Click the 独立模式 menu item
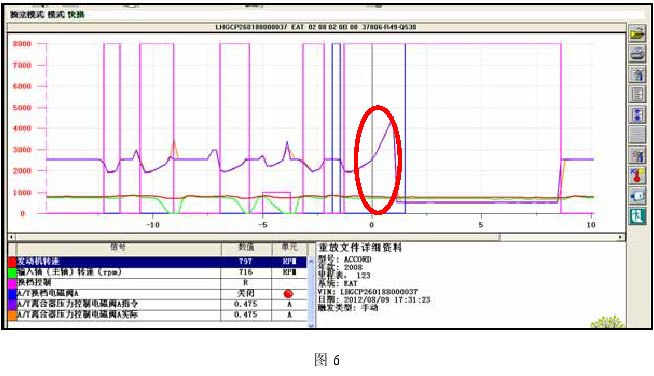The width and height of the screenshot is (654, 376). 27,15
